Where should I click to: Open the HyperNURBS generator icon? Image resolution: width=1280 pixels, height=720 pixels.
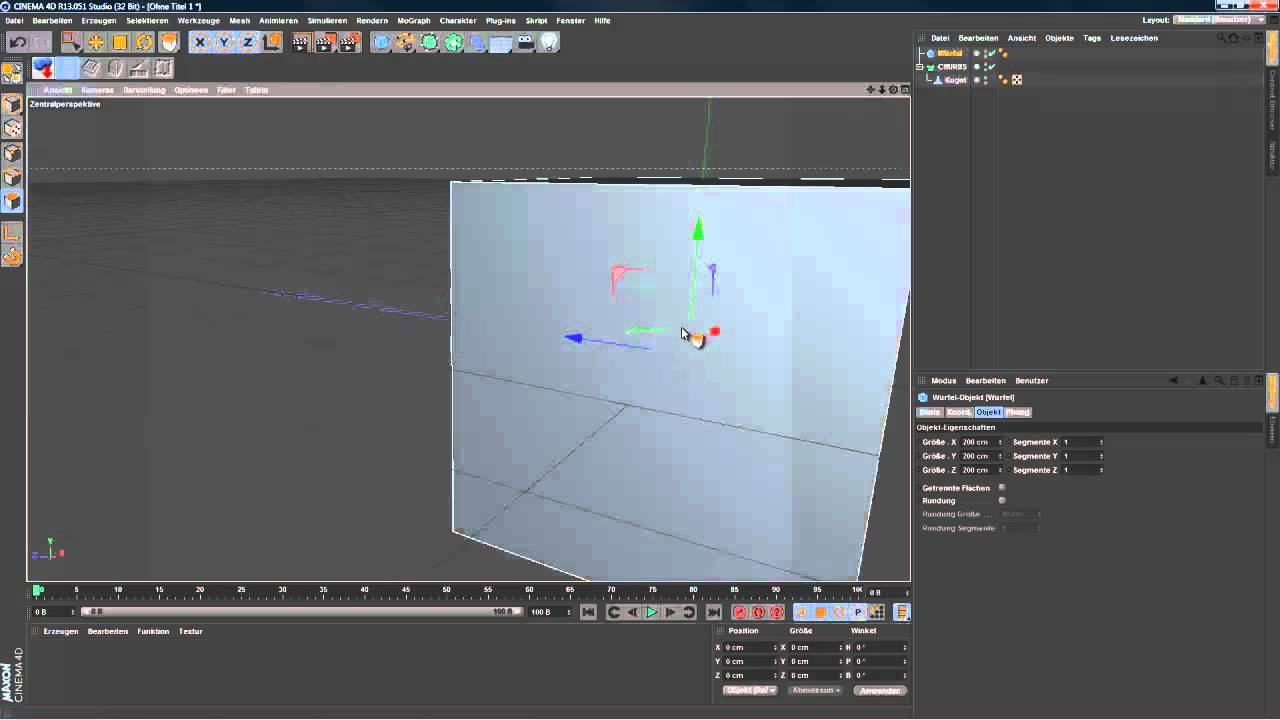coord(429,42)
